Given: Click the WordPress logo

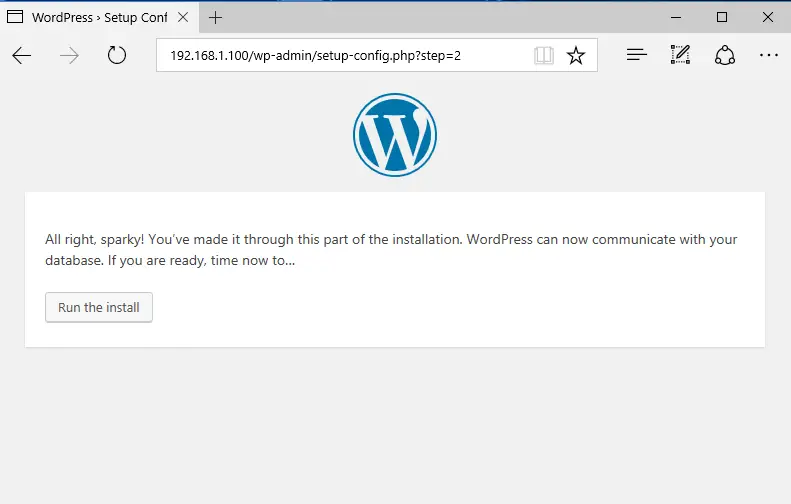Looking at the screenshot, I should [x=395, y=135].
